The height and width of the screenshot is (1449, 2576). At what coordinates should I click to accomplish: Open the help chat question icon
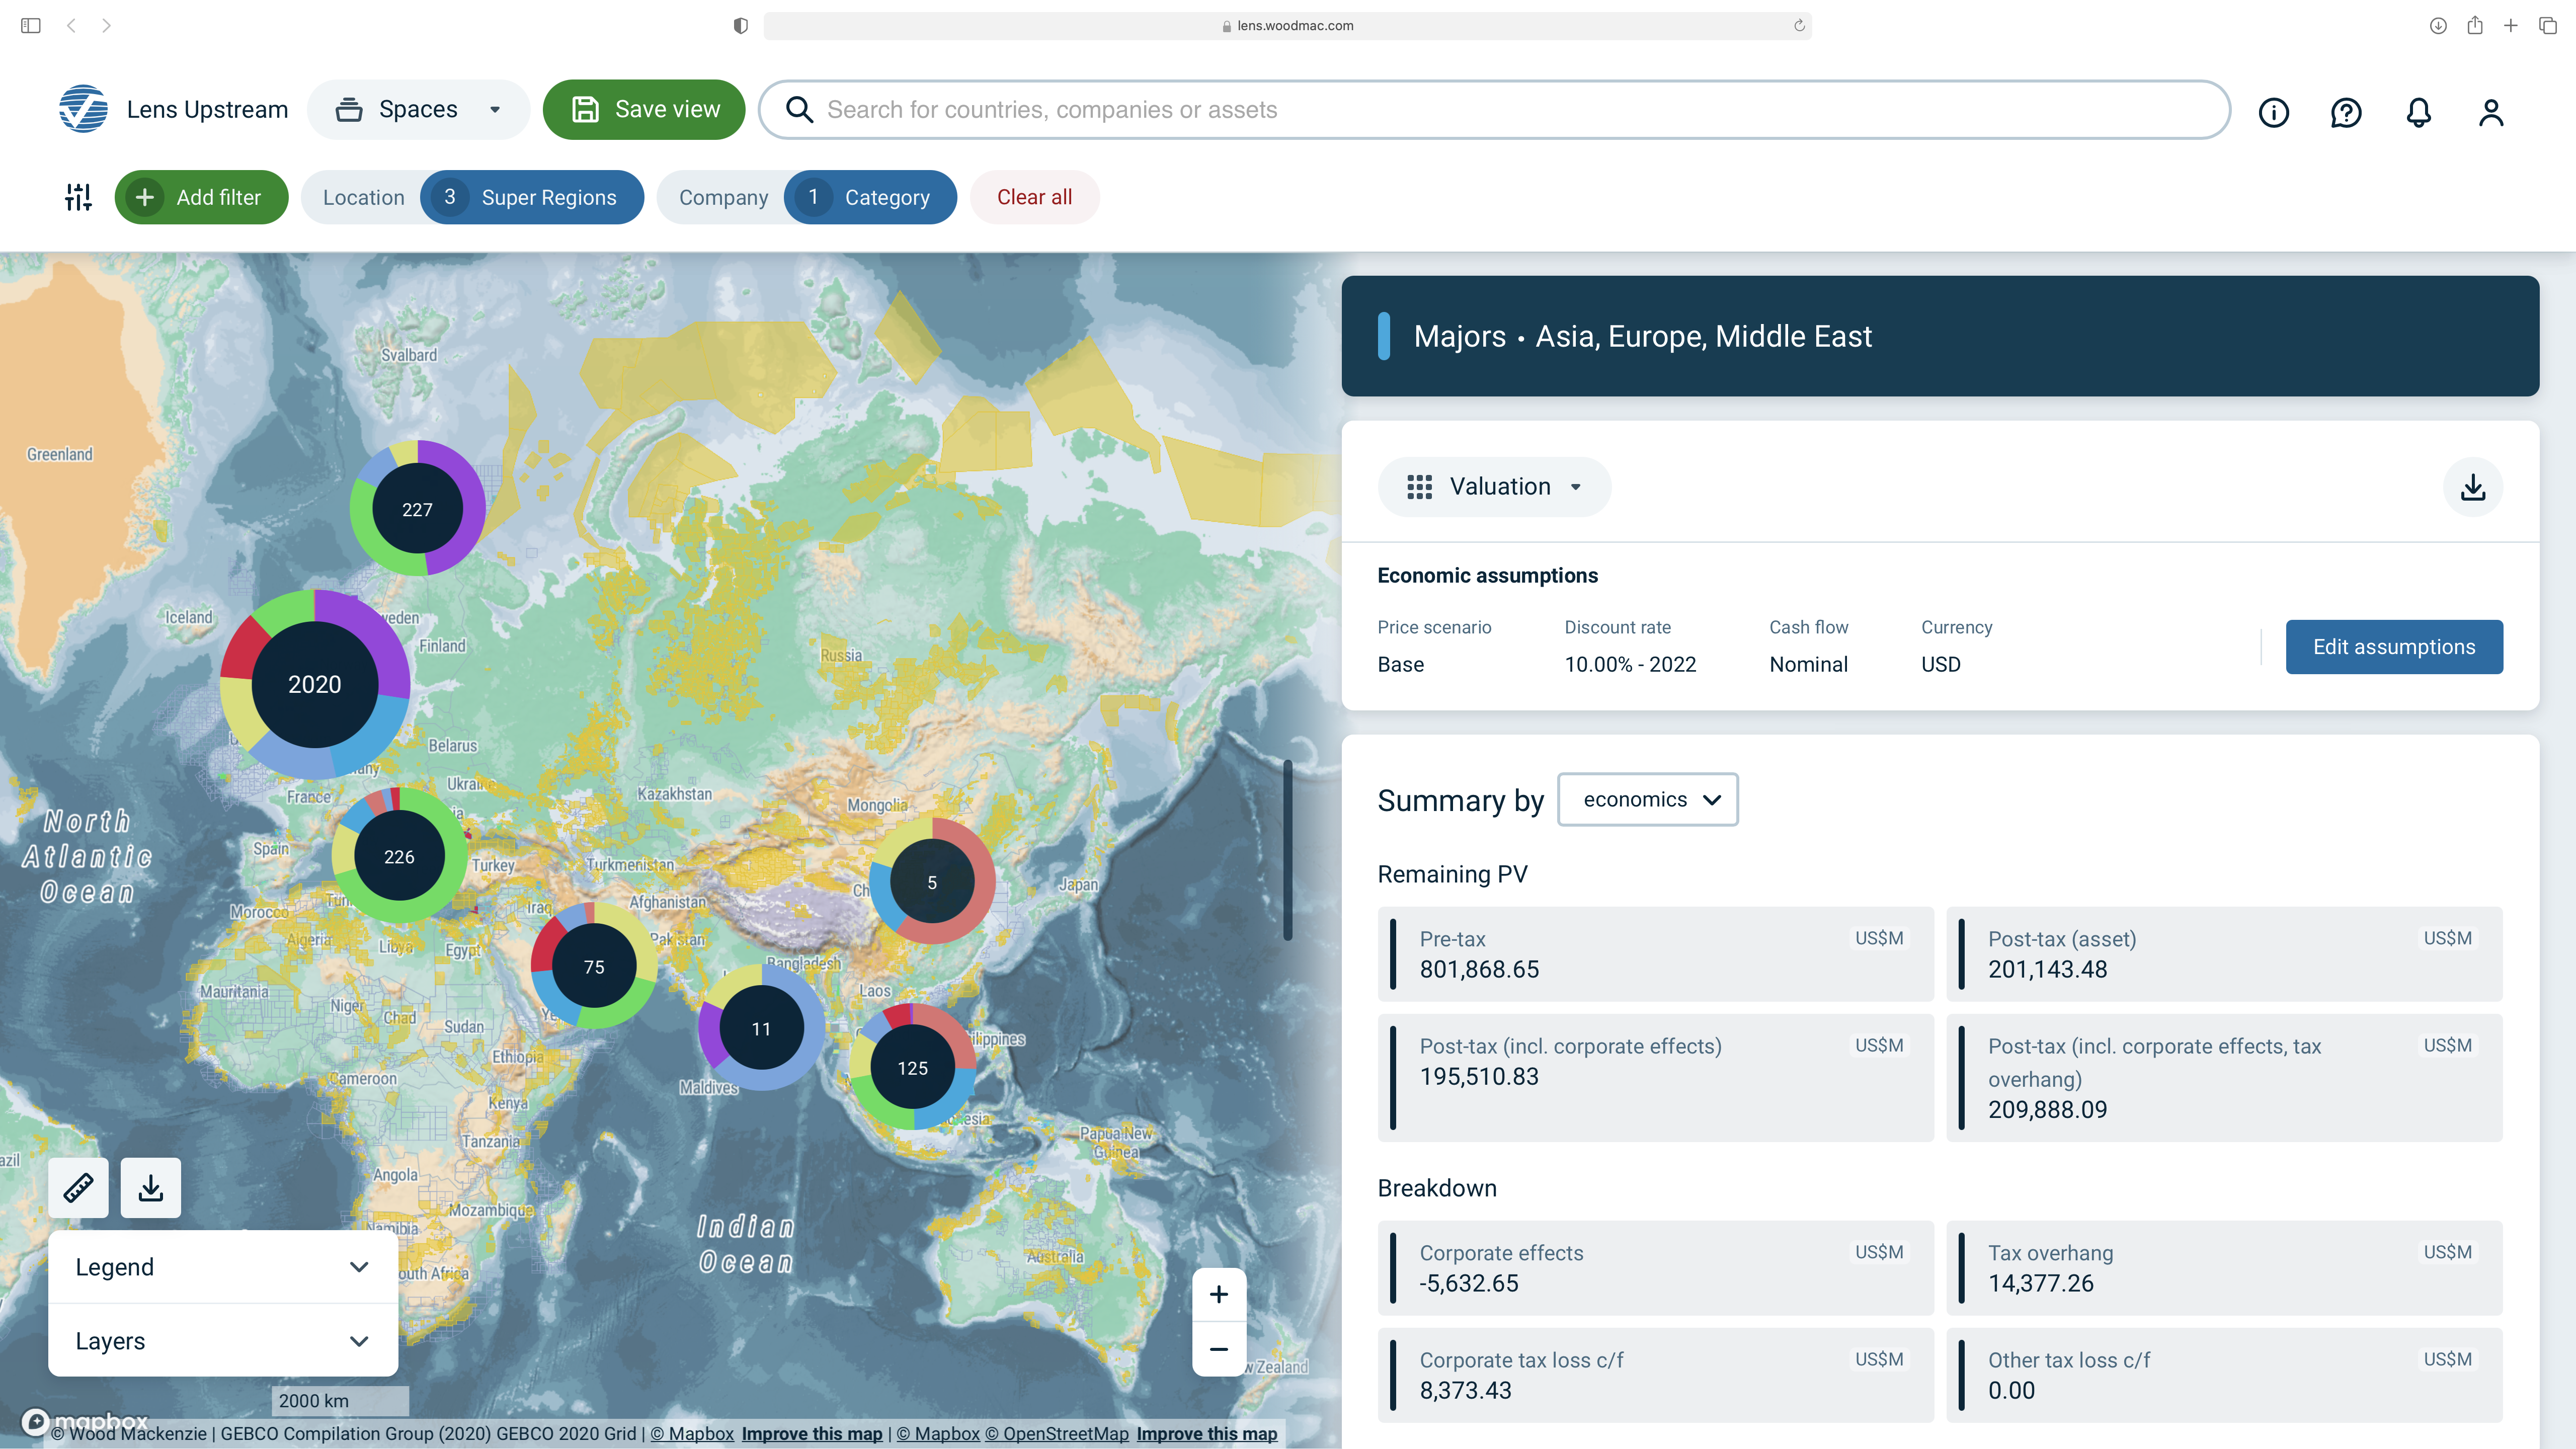click(x=2346, y=112)
